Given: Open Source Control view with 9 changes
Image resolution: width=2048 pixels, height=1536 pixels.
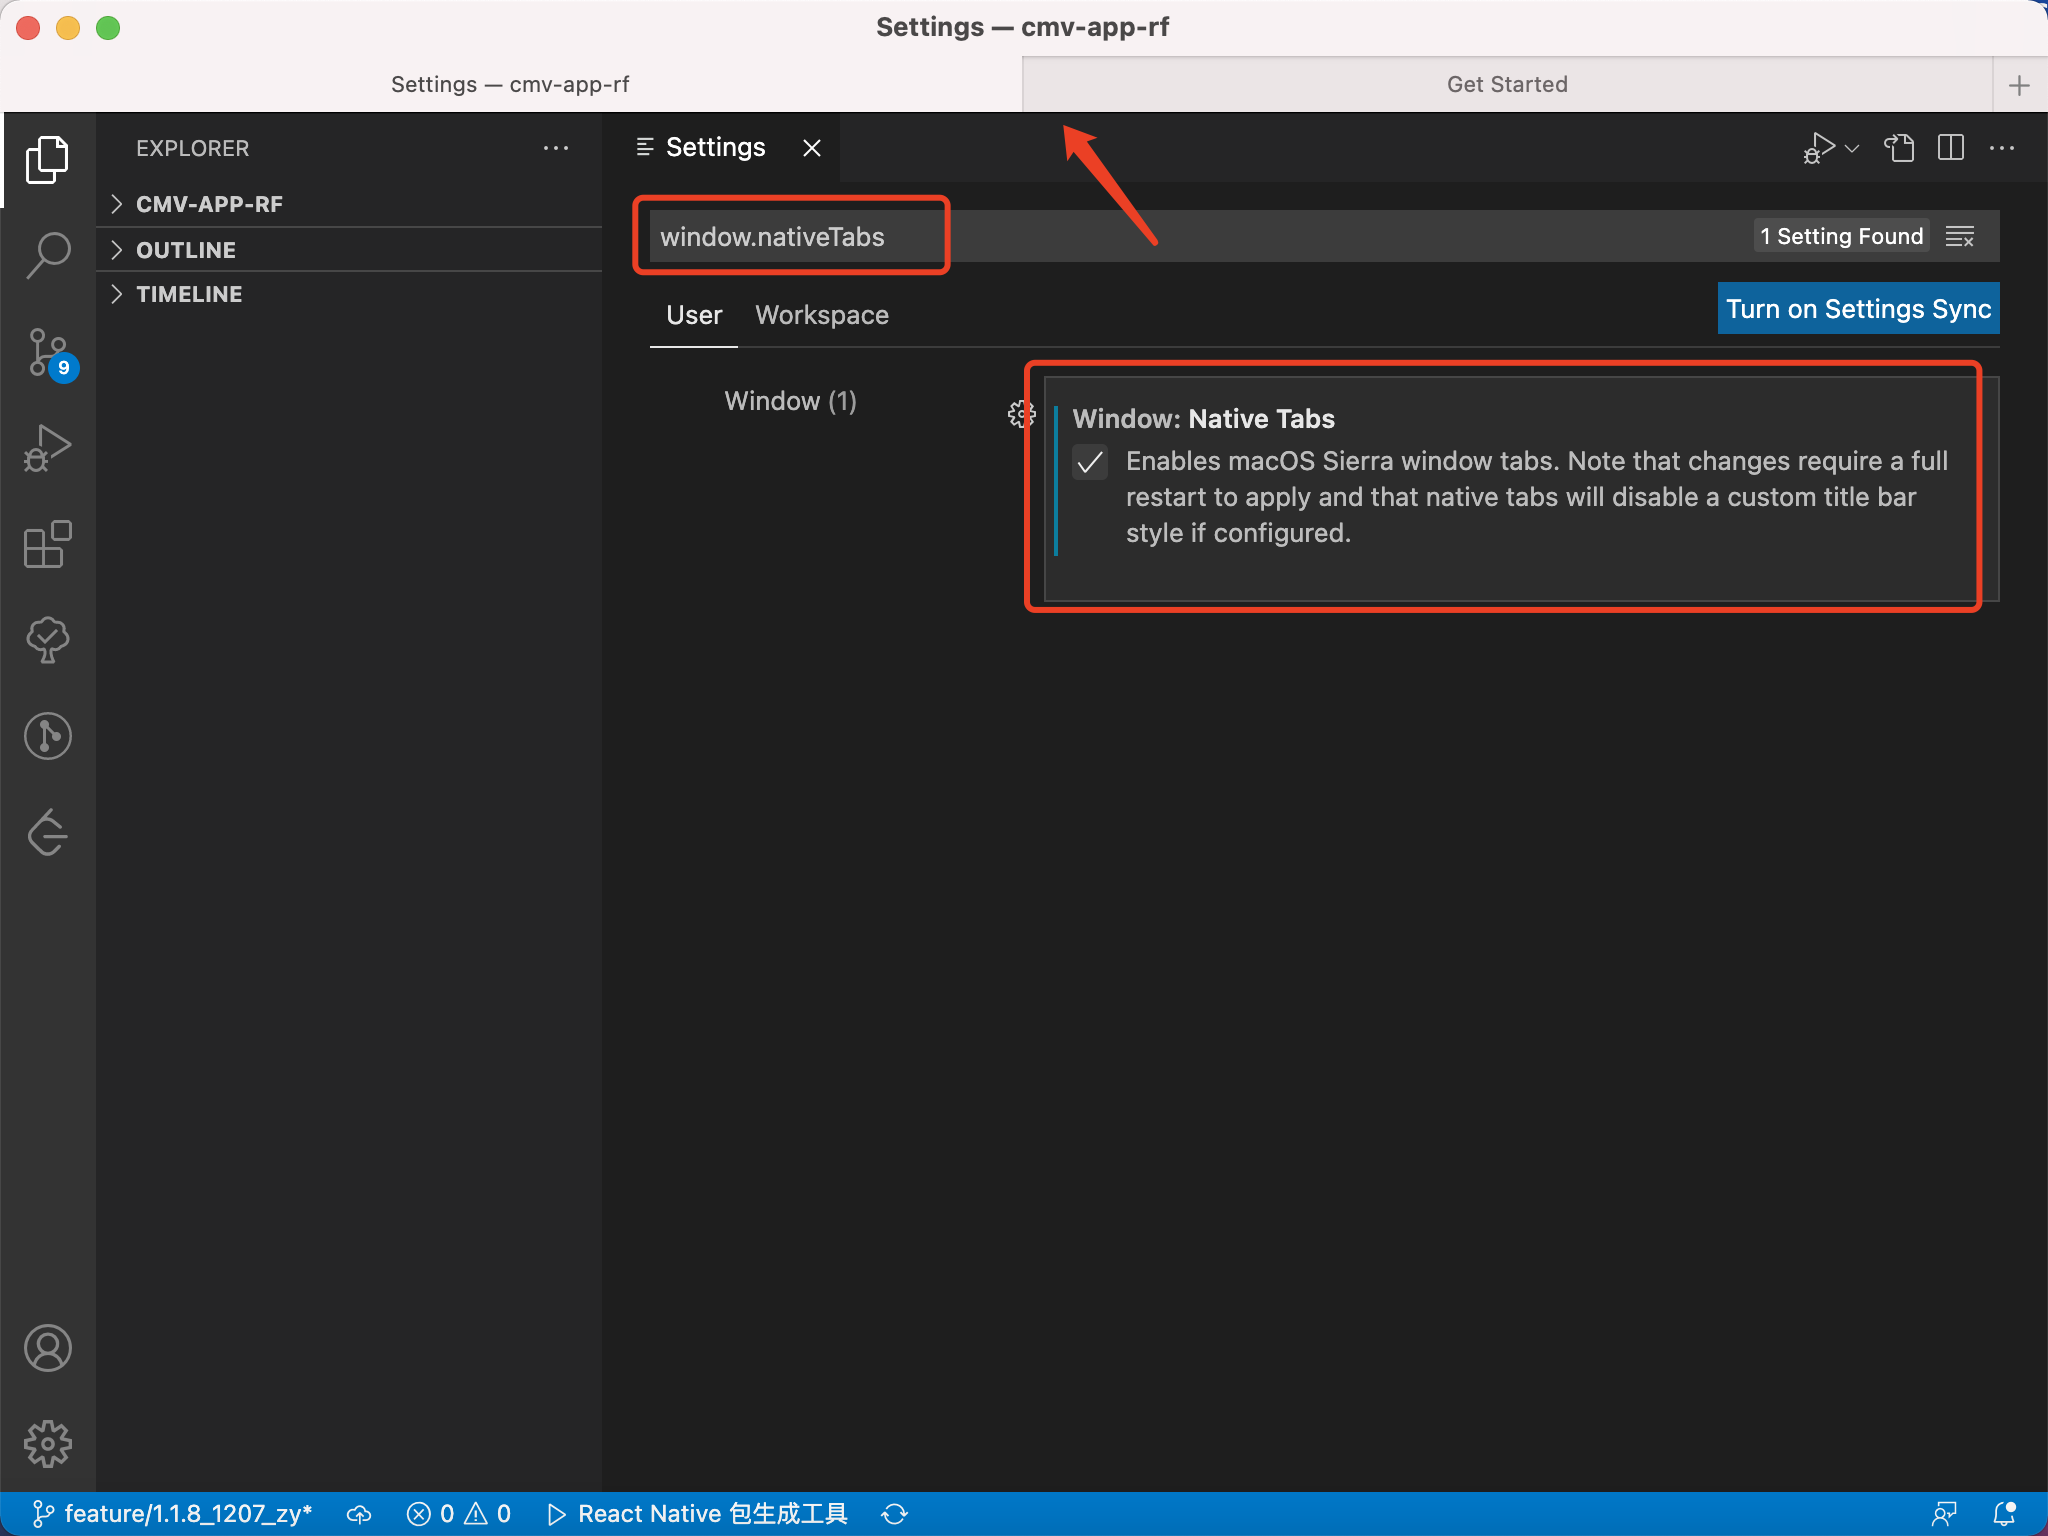Looking at the screenshot, I should point(48,352).
